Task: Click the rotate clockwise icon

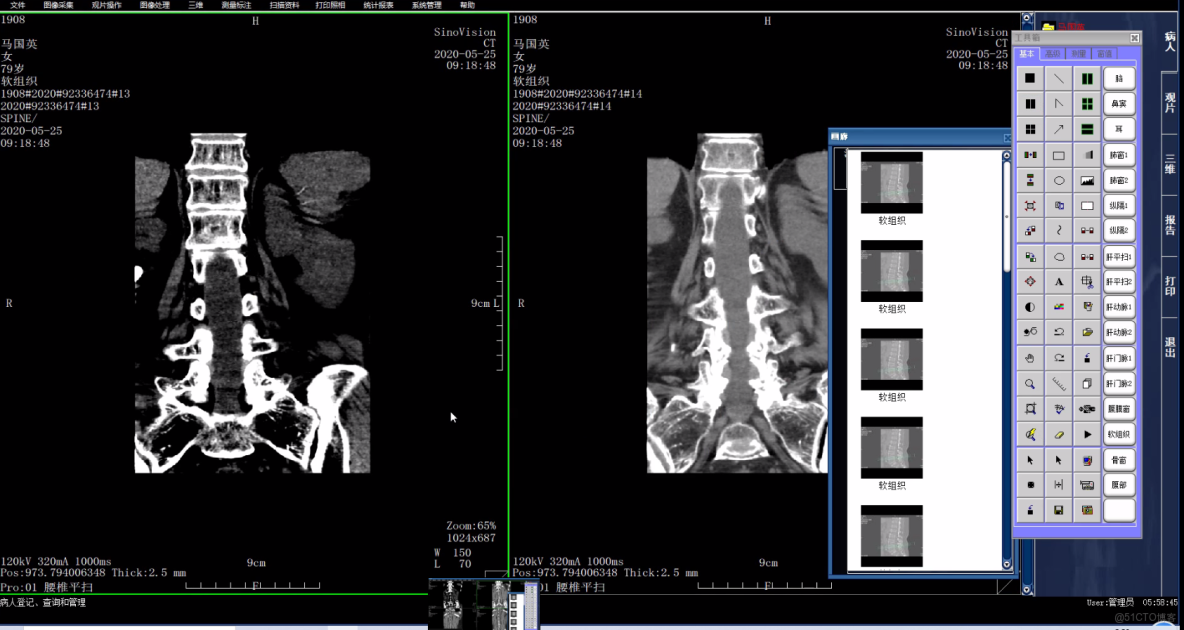Action: (1059, 358)
